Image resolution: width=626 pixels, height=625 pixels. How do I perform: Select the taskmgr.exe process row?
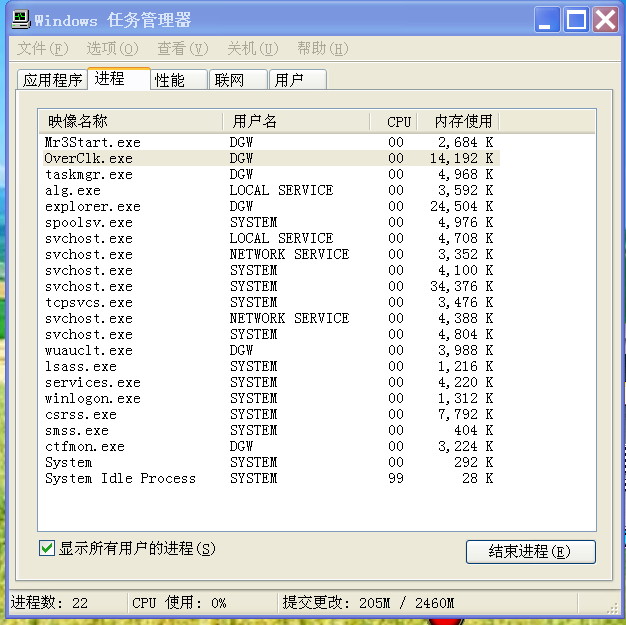tap(88, 174)
